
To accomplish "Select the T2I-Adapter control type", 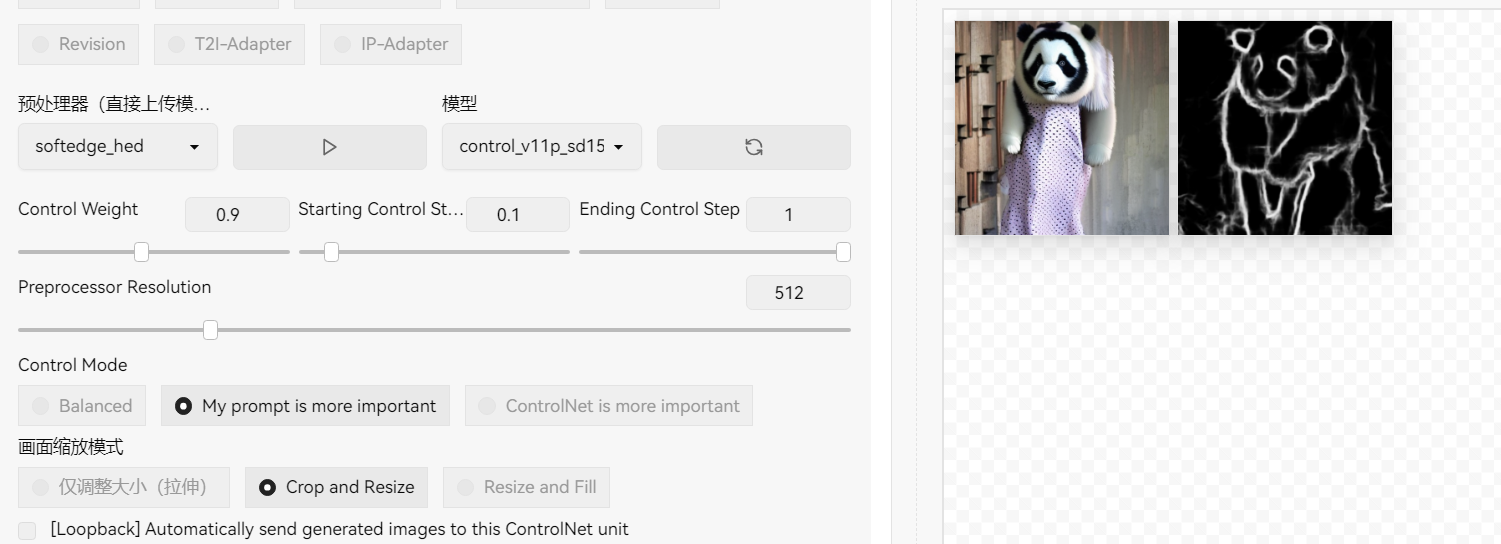I will [x=177, y=44].
